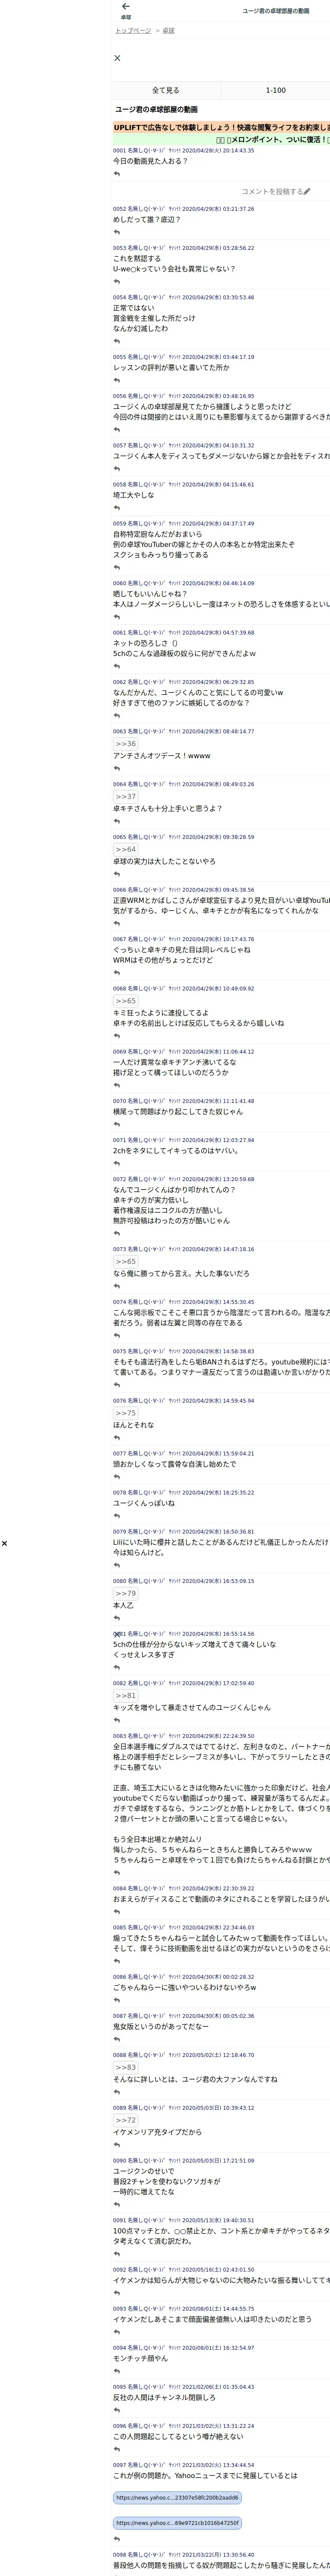Follow the >>75 anchor in post 0076
The width and height of the screenshot is (330, 2576).
coord(126,1414)
